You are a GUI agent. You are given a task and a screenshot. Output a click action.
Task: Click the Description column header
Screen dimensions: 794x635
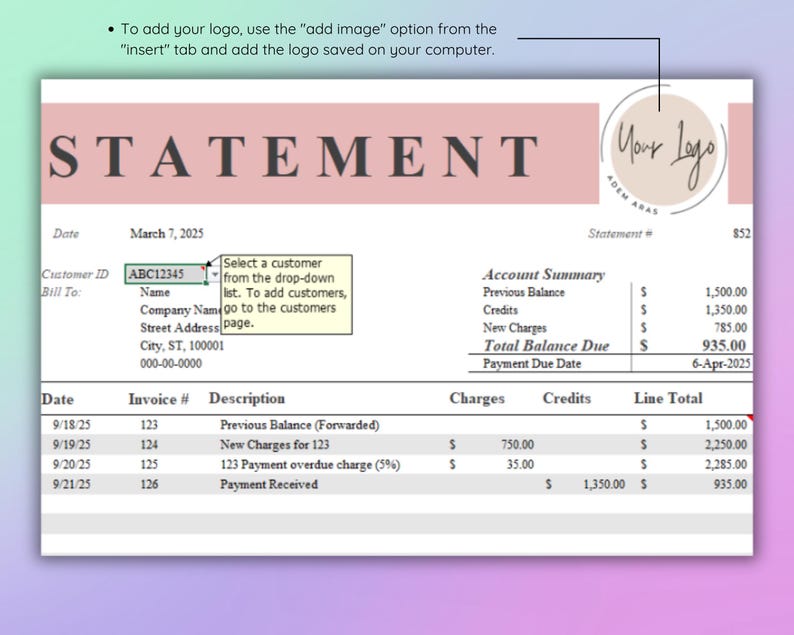point(247,398)
